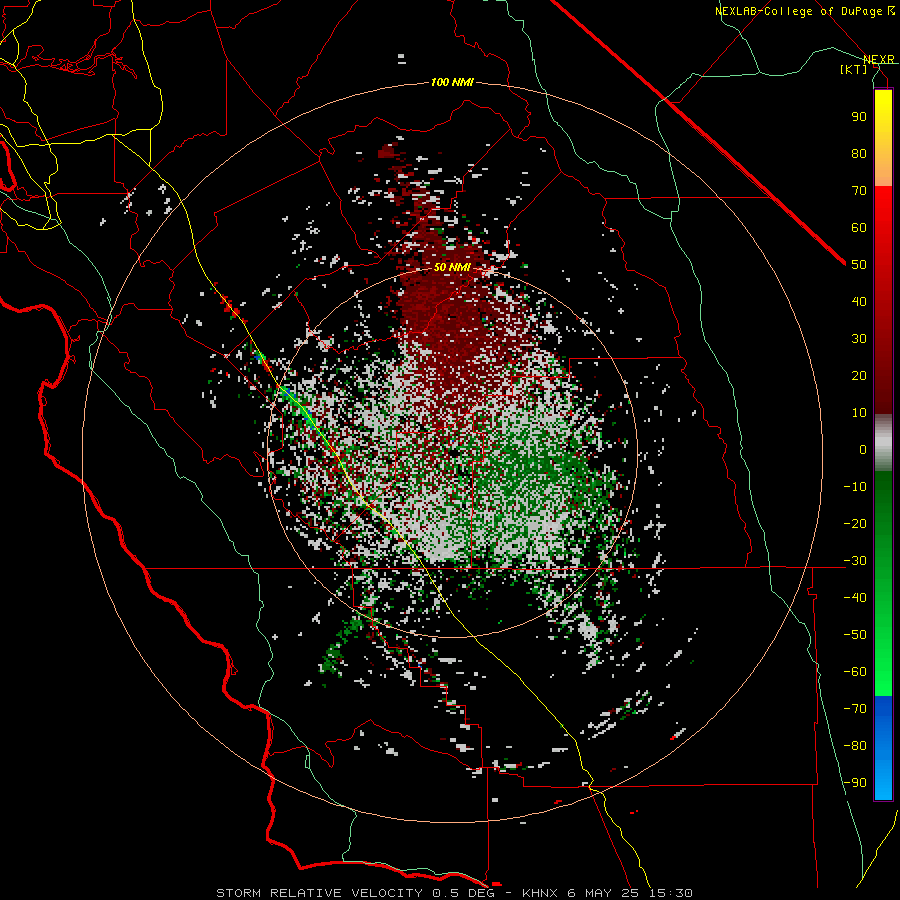Click the -40 value on the velocity scale
The image size is (900, 900).
[x=855, y=598]
